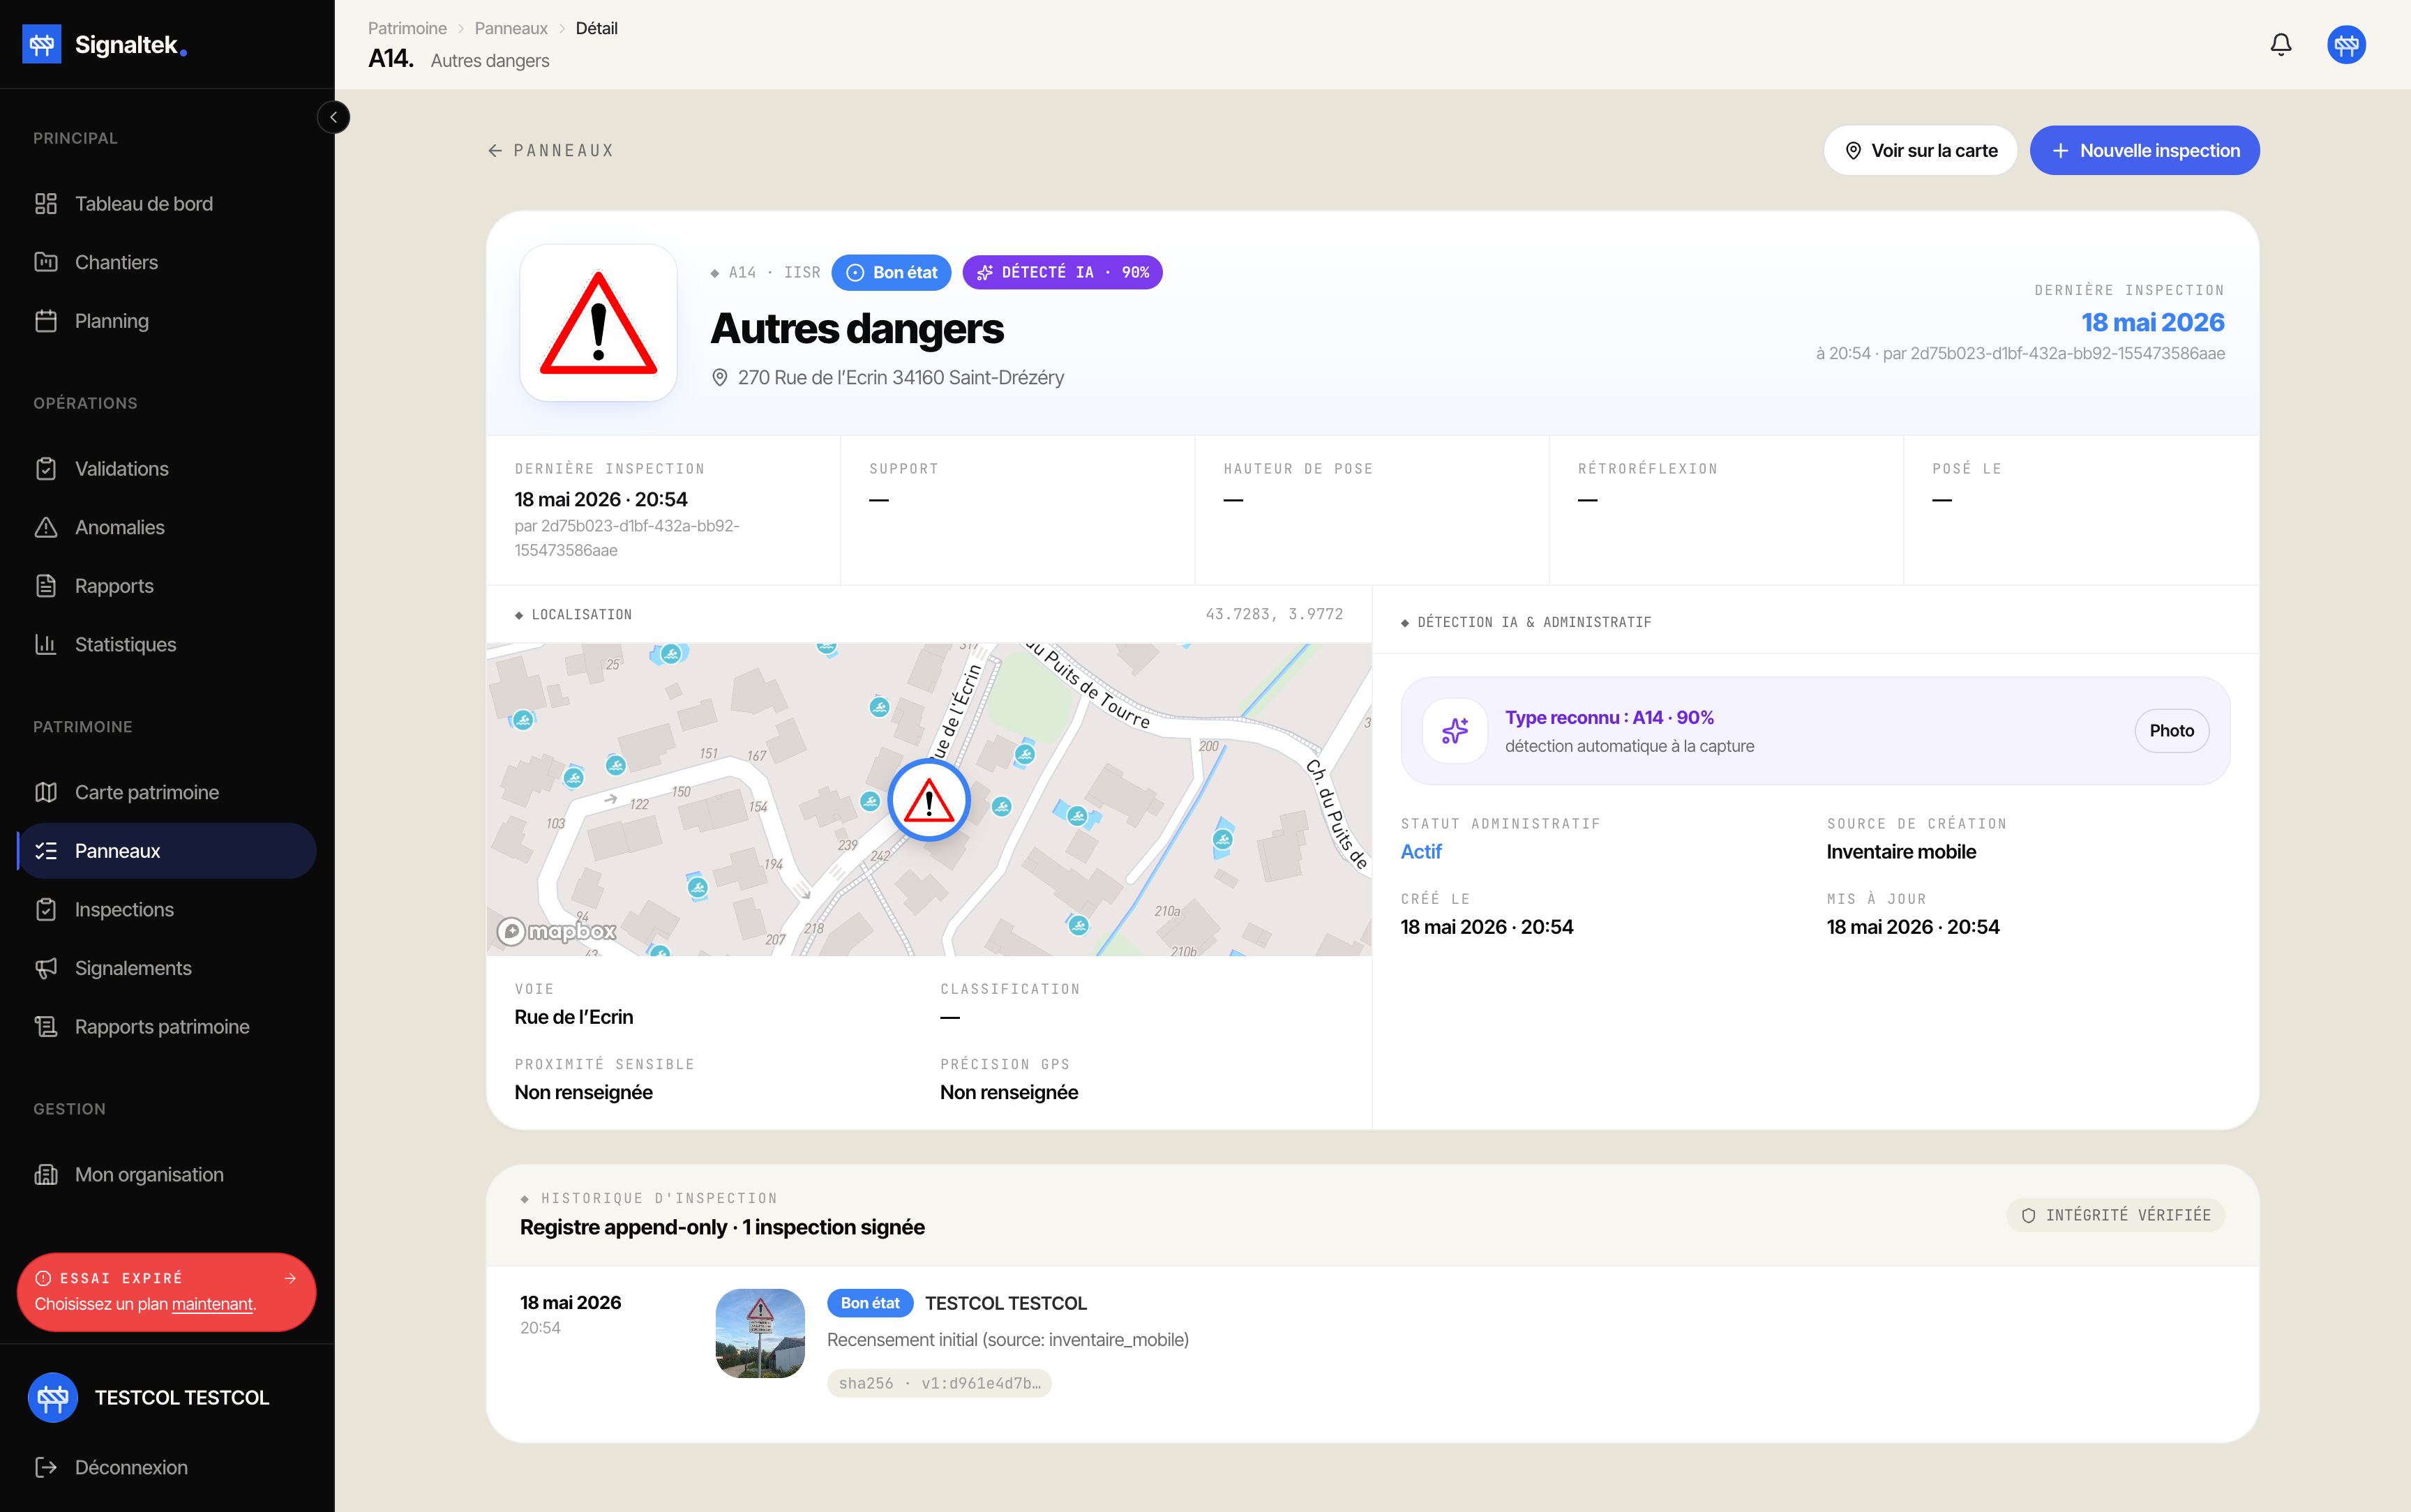Click 'Recensement initial' inspection note
Viewport: 2411px width, 1512px height.
(x=1007, y=1339)
